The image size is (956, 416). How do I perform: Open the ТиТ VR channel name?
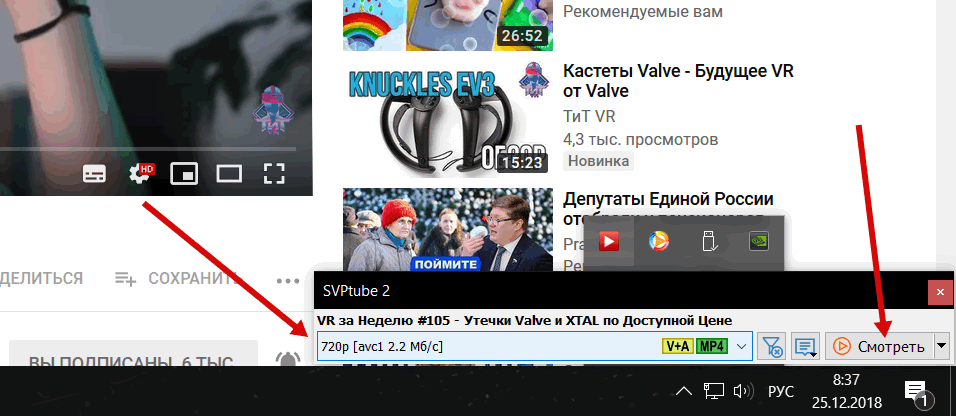(591, 117)
